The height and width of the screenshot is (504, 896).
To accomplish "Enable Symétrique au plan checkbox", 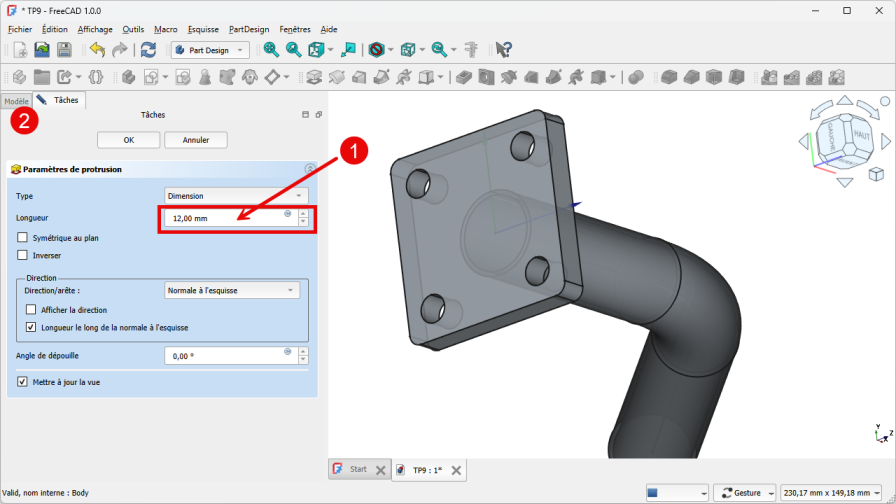I will click(x=23, y=238).
